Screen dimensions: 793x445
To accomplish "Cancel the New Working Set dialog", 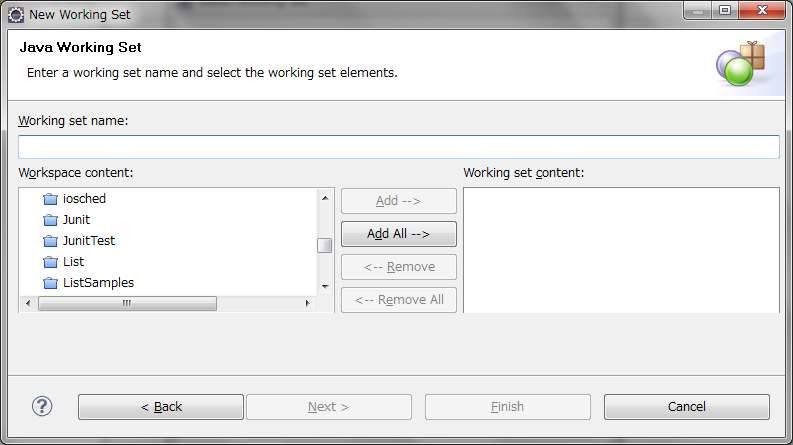I will [686, 407].
